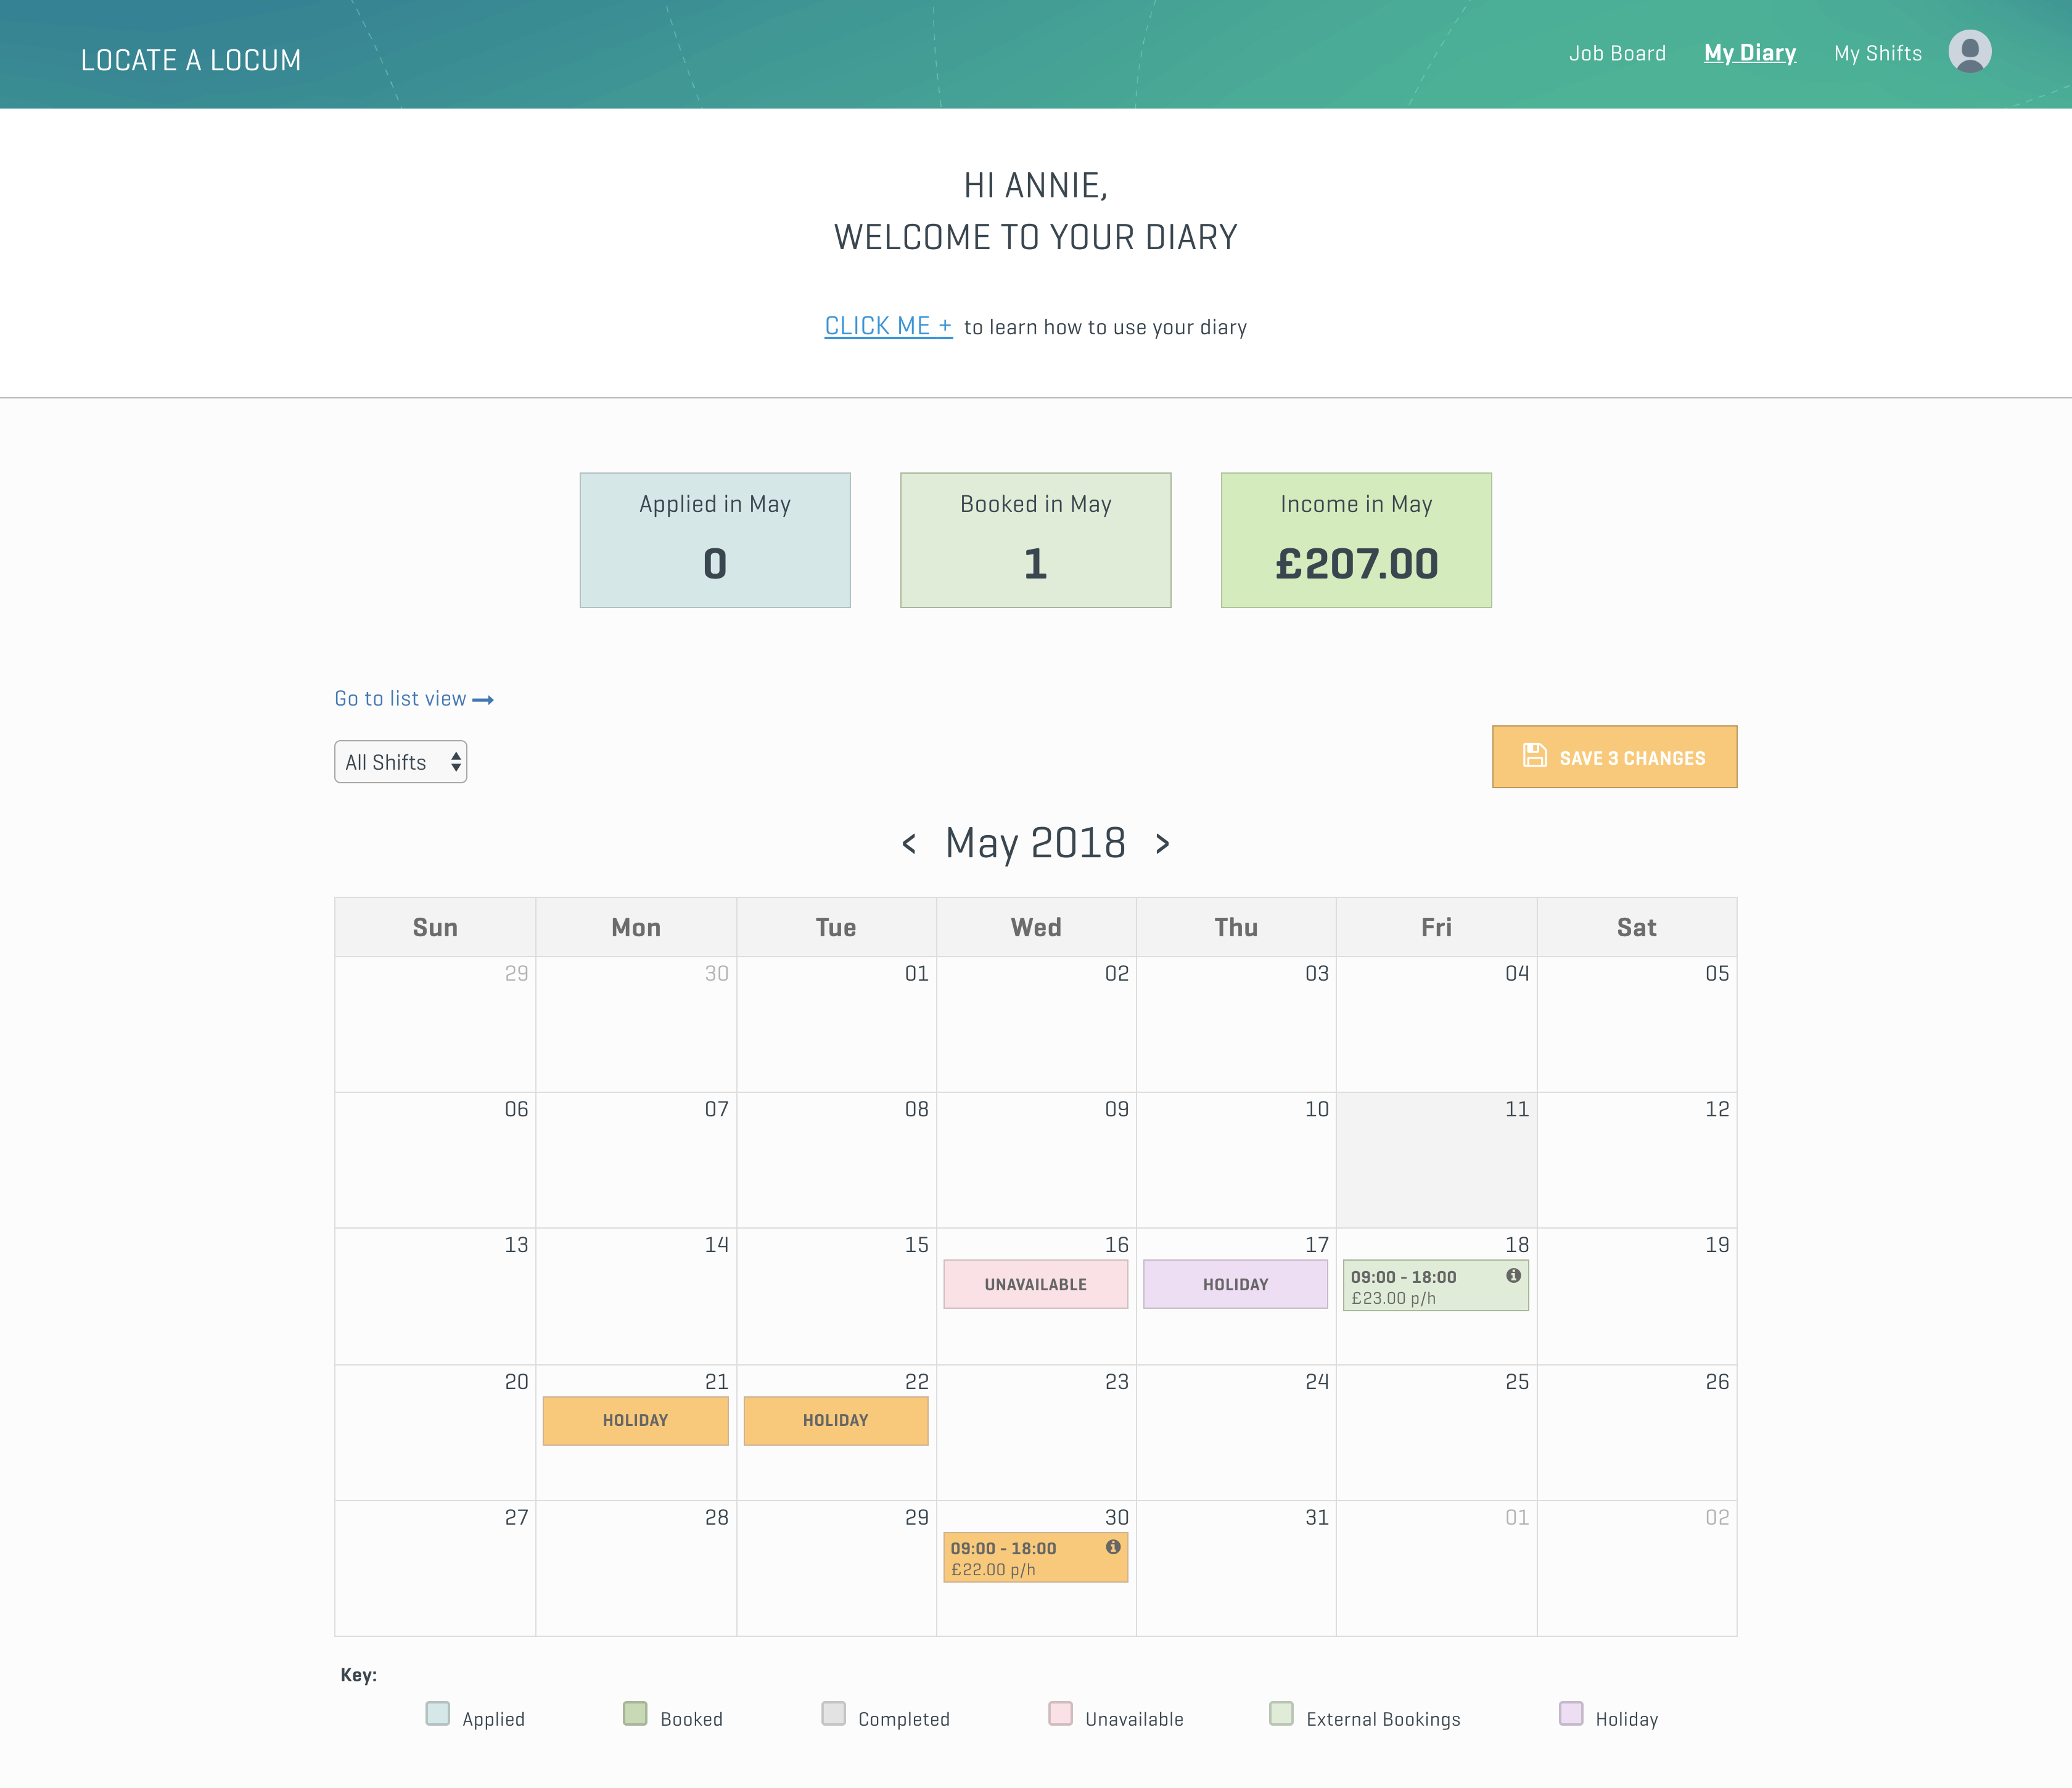
Task: Expand the CLICK ME + diary help
Action: point(887,327)
